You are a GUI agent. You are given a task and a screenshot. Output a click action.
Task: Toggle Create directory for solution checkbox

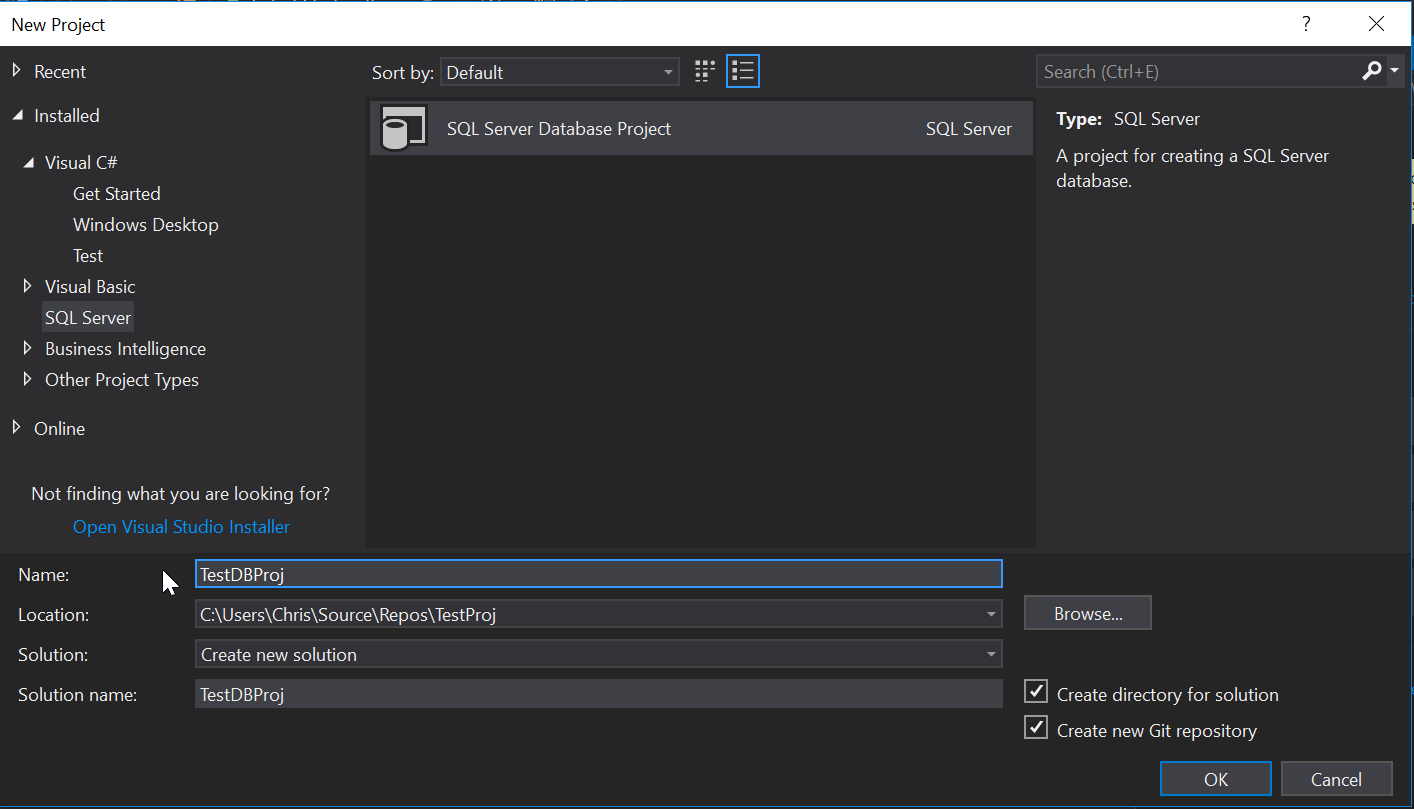(1036, 692)
